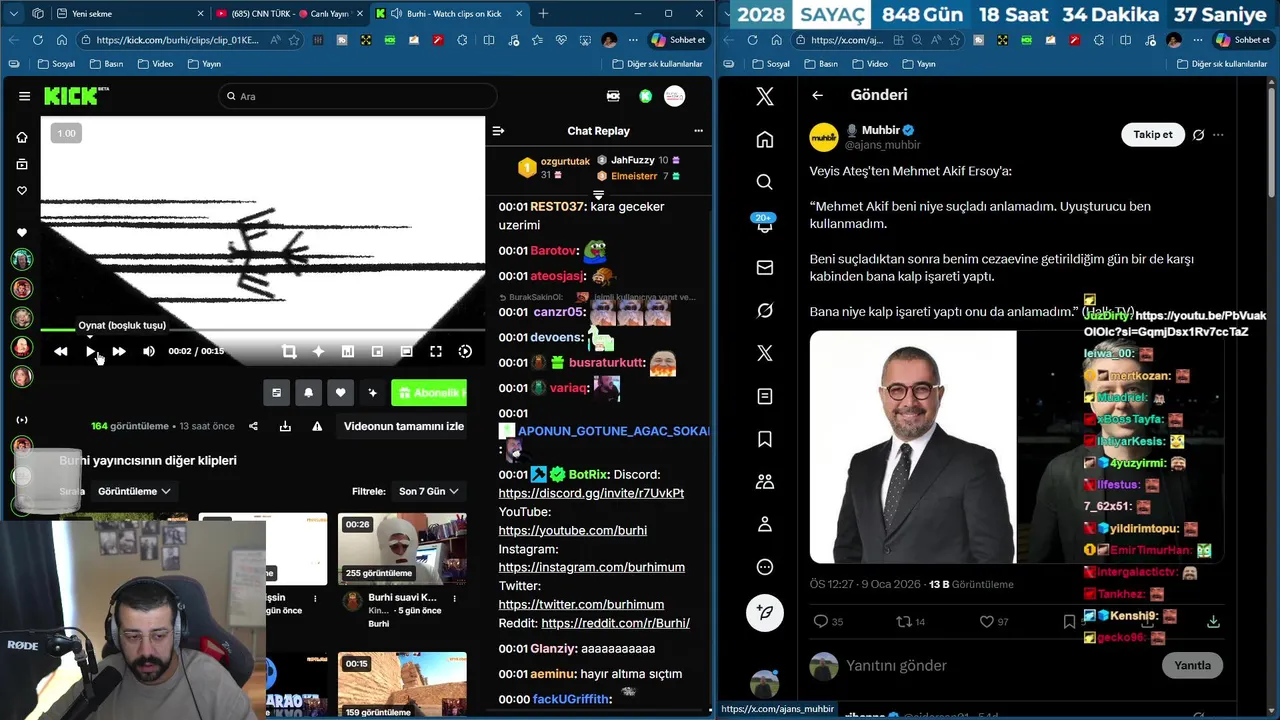Screen dimensions: 1280x720
Task: Share the clip via share icon
Action: (x=253, y=426)
